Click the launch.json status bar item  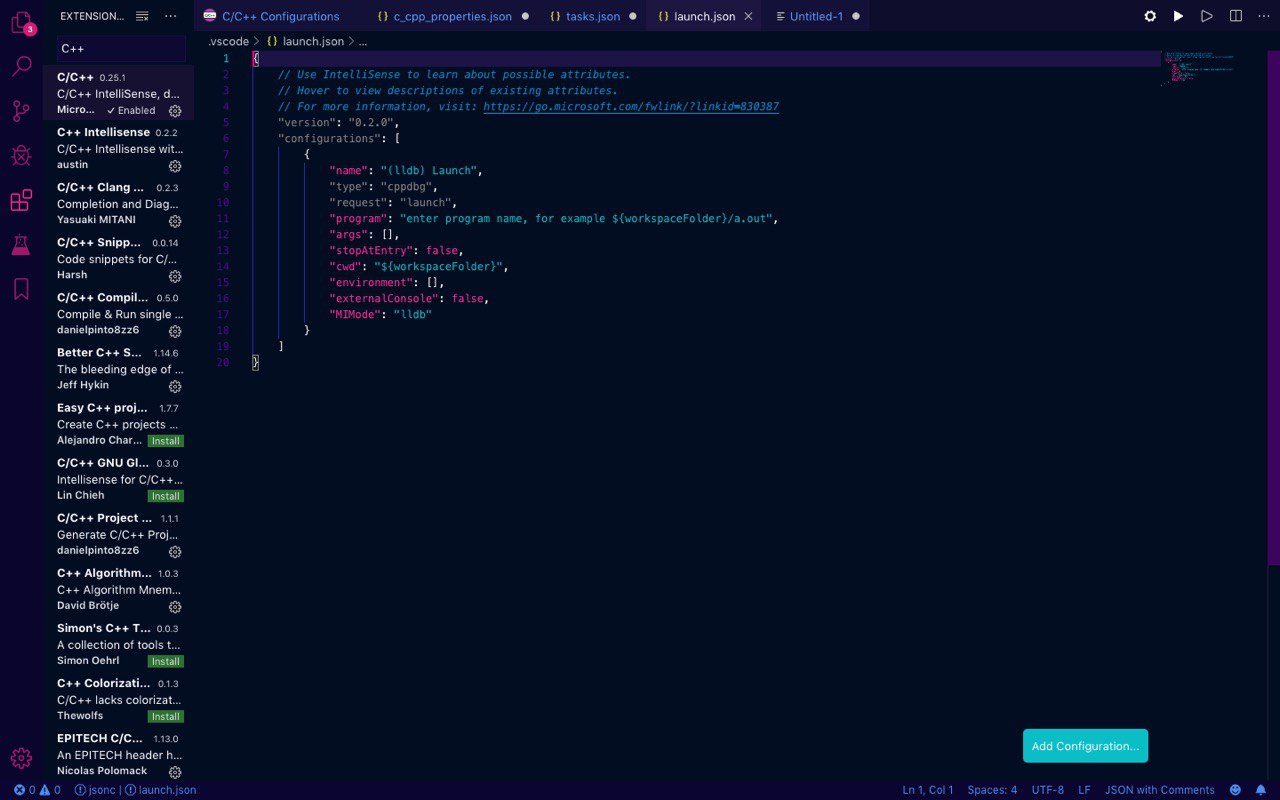tap(161, 790)
